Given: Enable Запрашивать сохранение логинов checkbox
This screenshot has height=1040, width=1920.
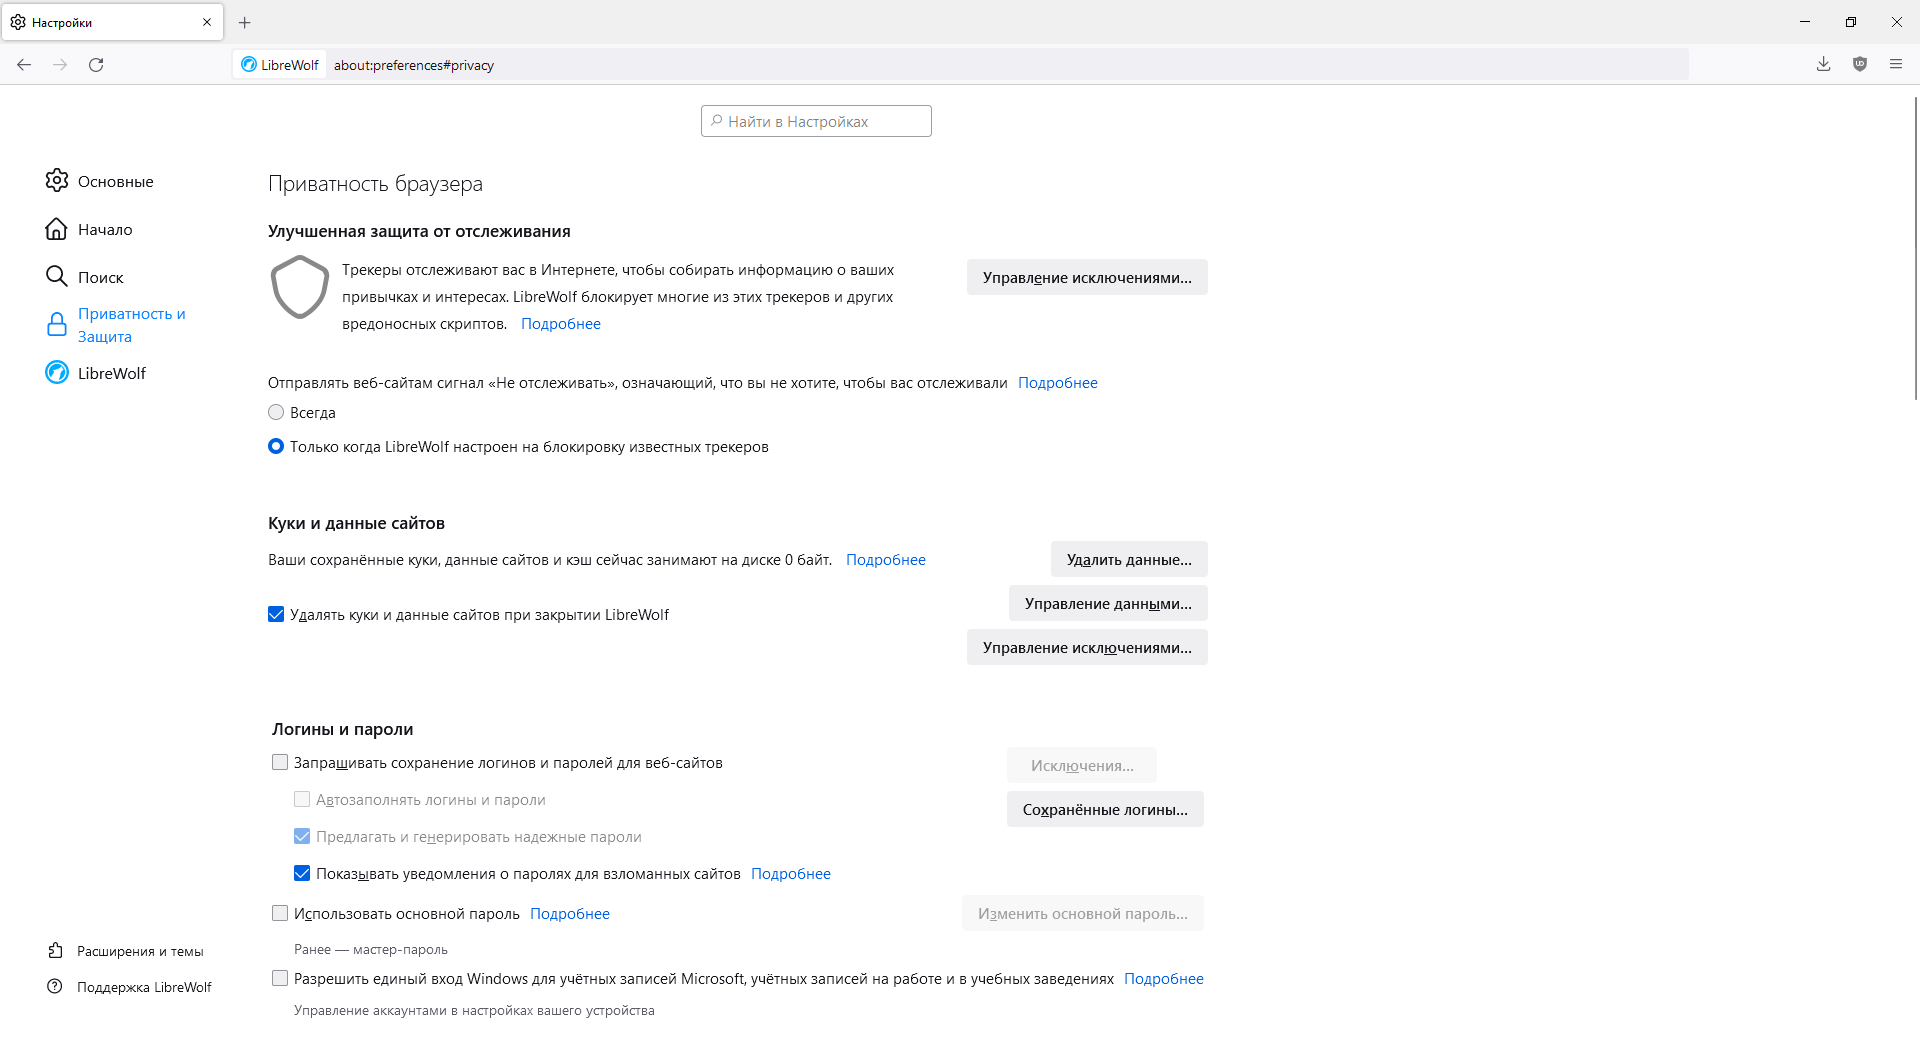Looking at the screenshot, I should point(280,762).
